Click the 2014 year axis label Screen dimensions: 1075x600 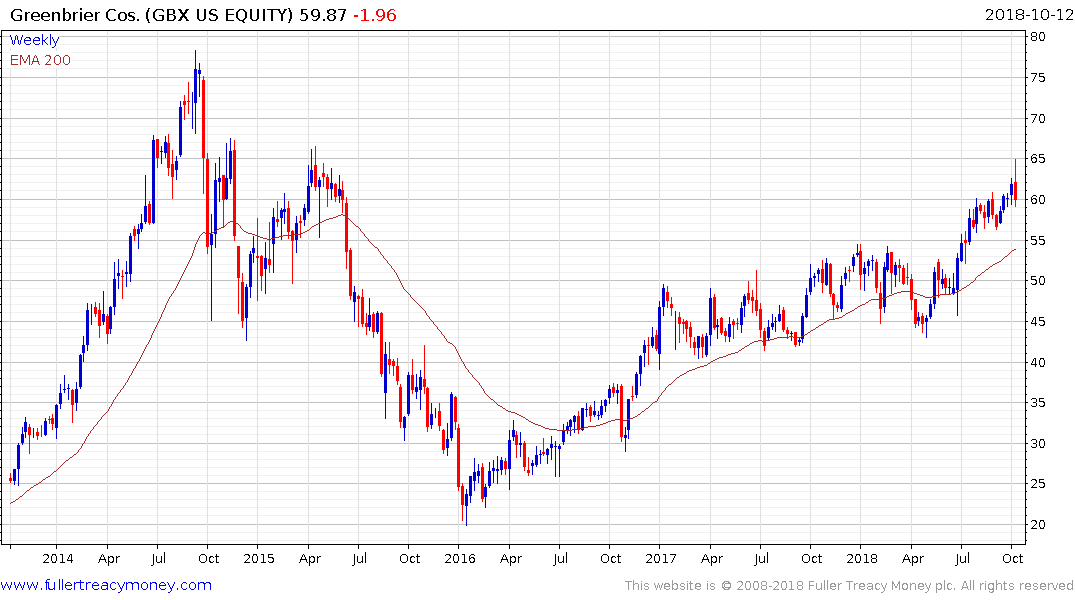pos(58,558)
